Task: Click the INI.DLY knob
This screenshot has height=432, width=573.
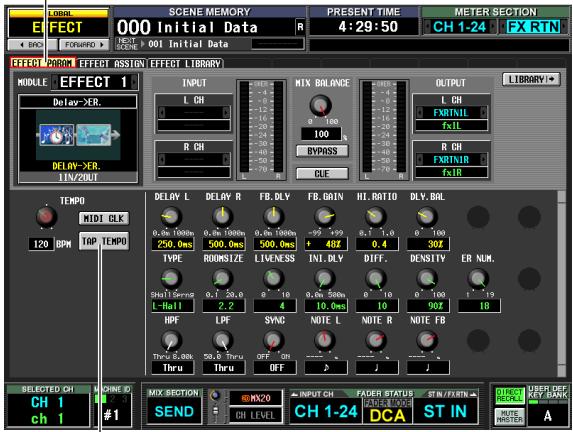Action: click(325, 279)
